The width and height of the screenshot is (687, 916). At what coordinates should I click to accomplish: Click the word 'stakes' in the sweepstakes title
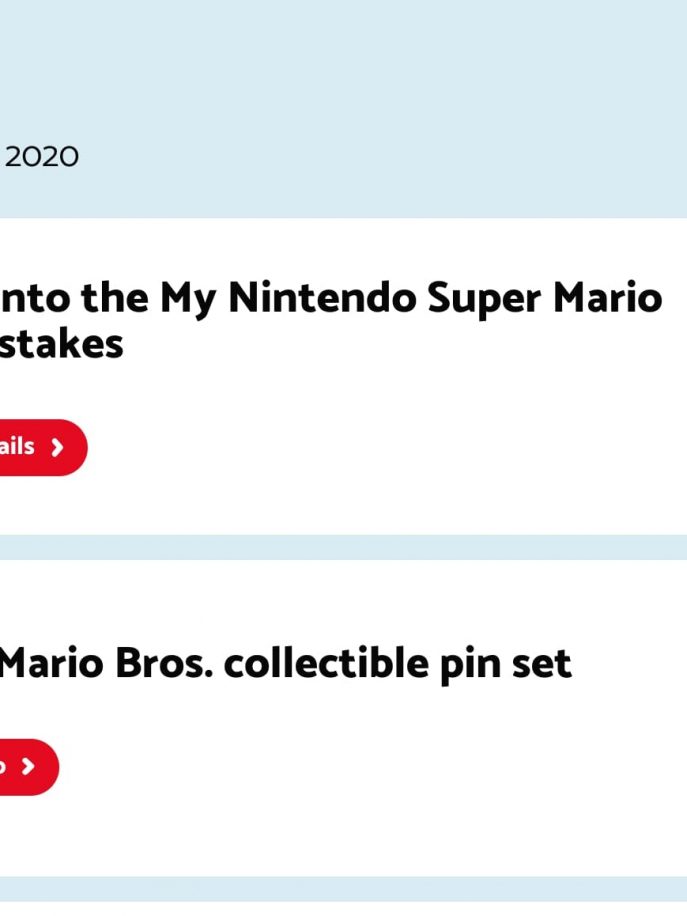(61, 344)
